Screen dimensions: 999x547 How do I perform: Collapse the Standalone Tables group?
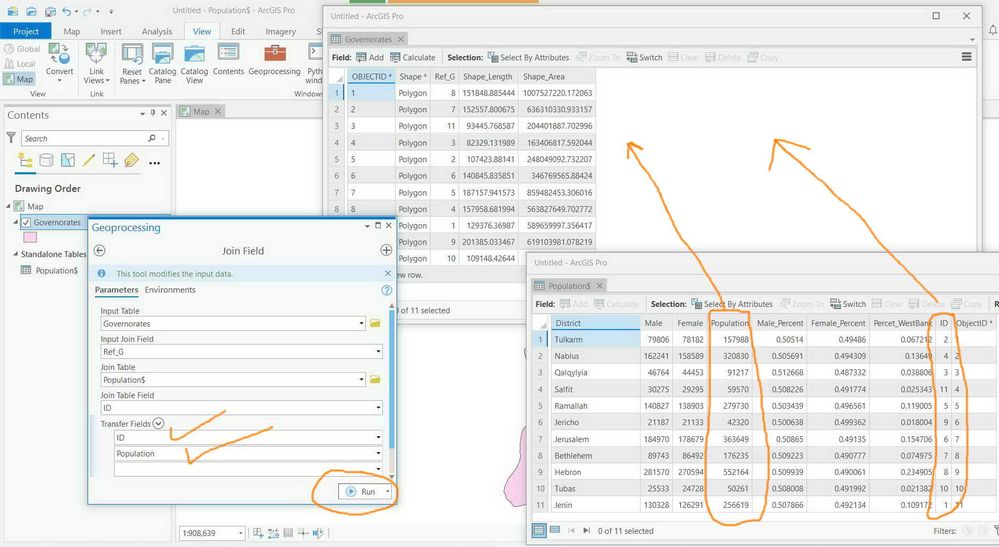[16, 253]
